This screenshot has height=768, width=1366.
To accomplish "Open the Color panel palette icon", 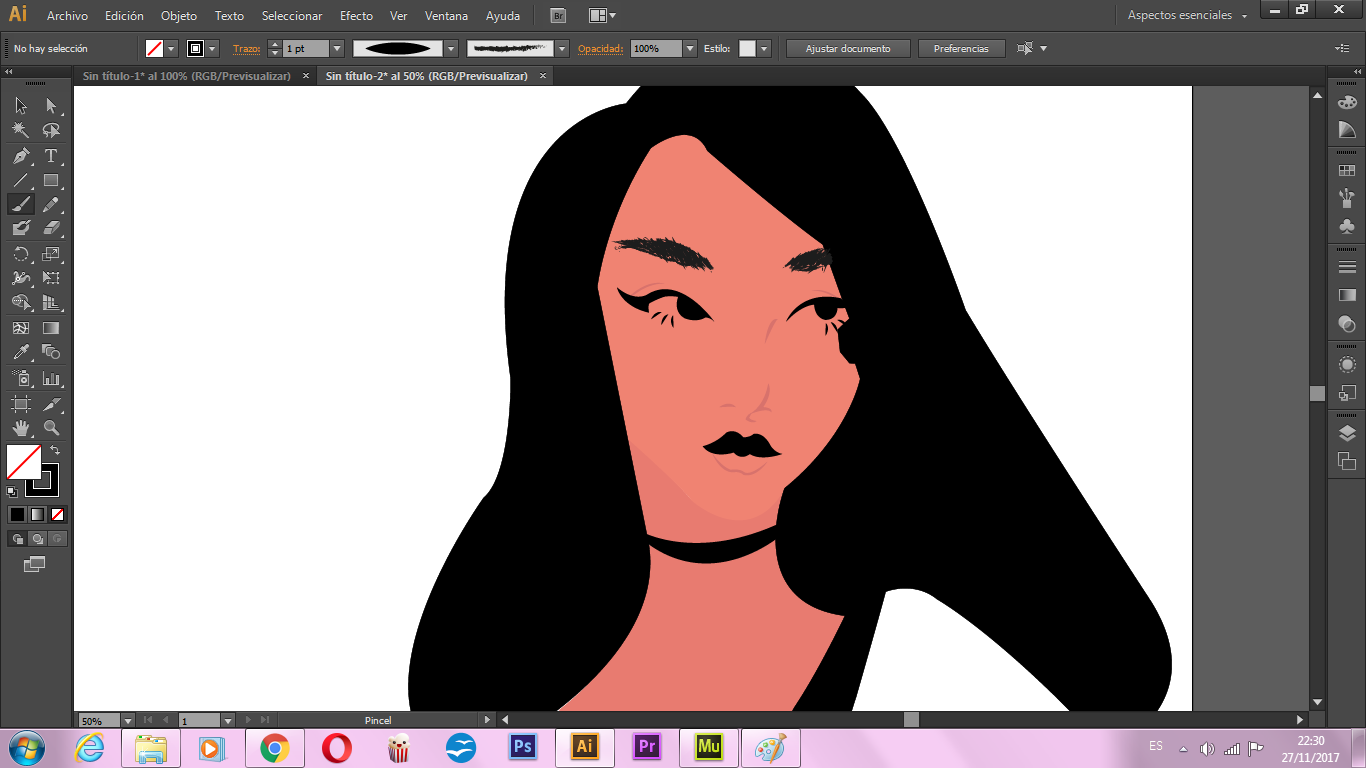I will [1347, 102].
